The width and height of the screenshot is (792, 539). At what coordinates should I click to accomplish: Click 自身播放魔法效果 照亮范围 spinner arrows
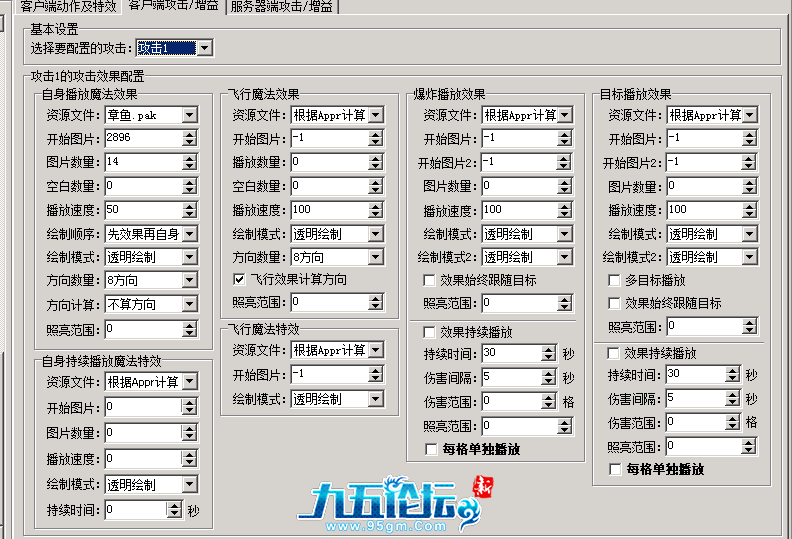coord(189,329)
